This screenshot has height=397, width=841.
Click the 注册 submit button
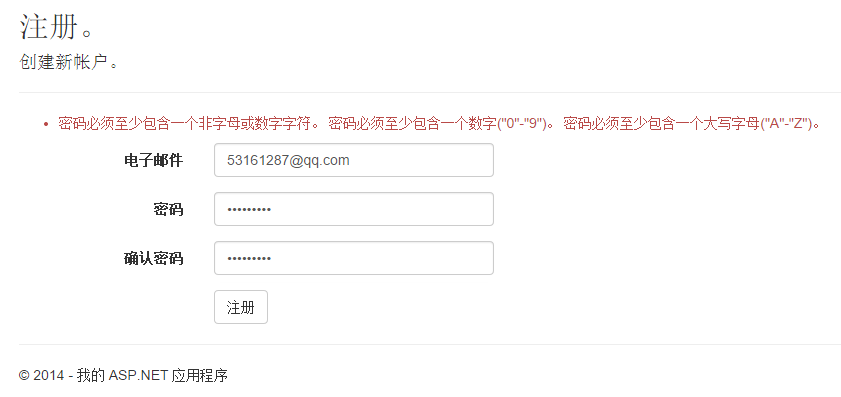[241, 307]
